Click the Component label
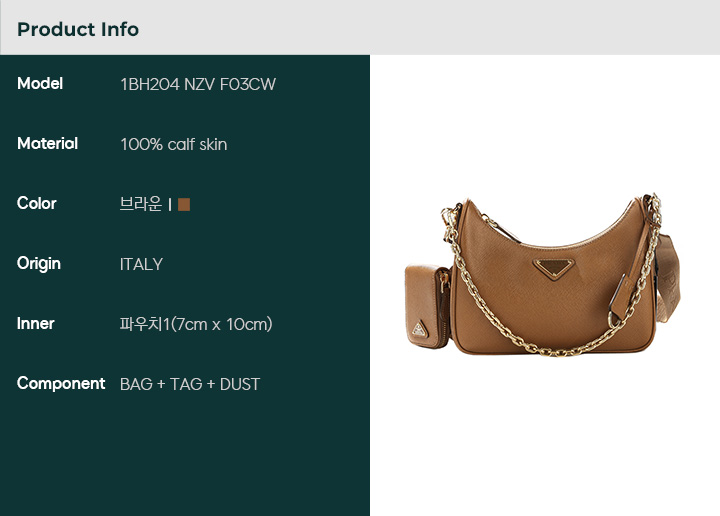The height and width of the screenshot is (516, 720). coord(61,384)
